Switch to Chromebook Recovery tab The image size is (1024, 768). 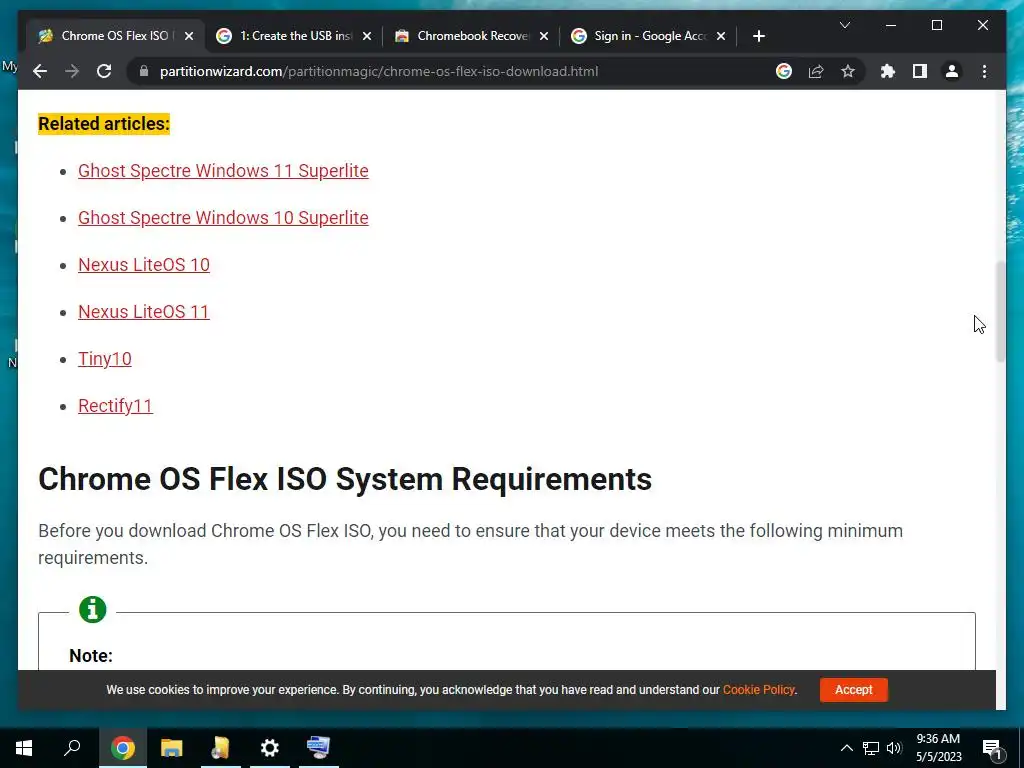tap(472, 36)
